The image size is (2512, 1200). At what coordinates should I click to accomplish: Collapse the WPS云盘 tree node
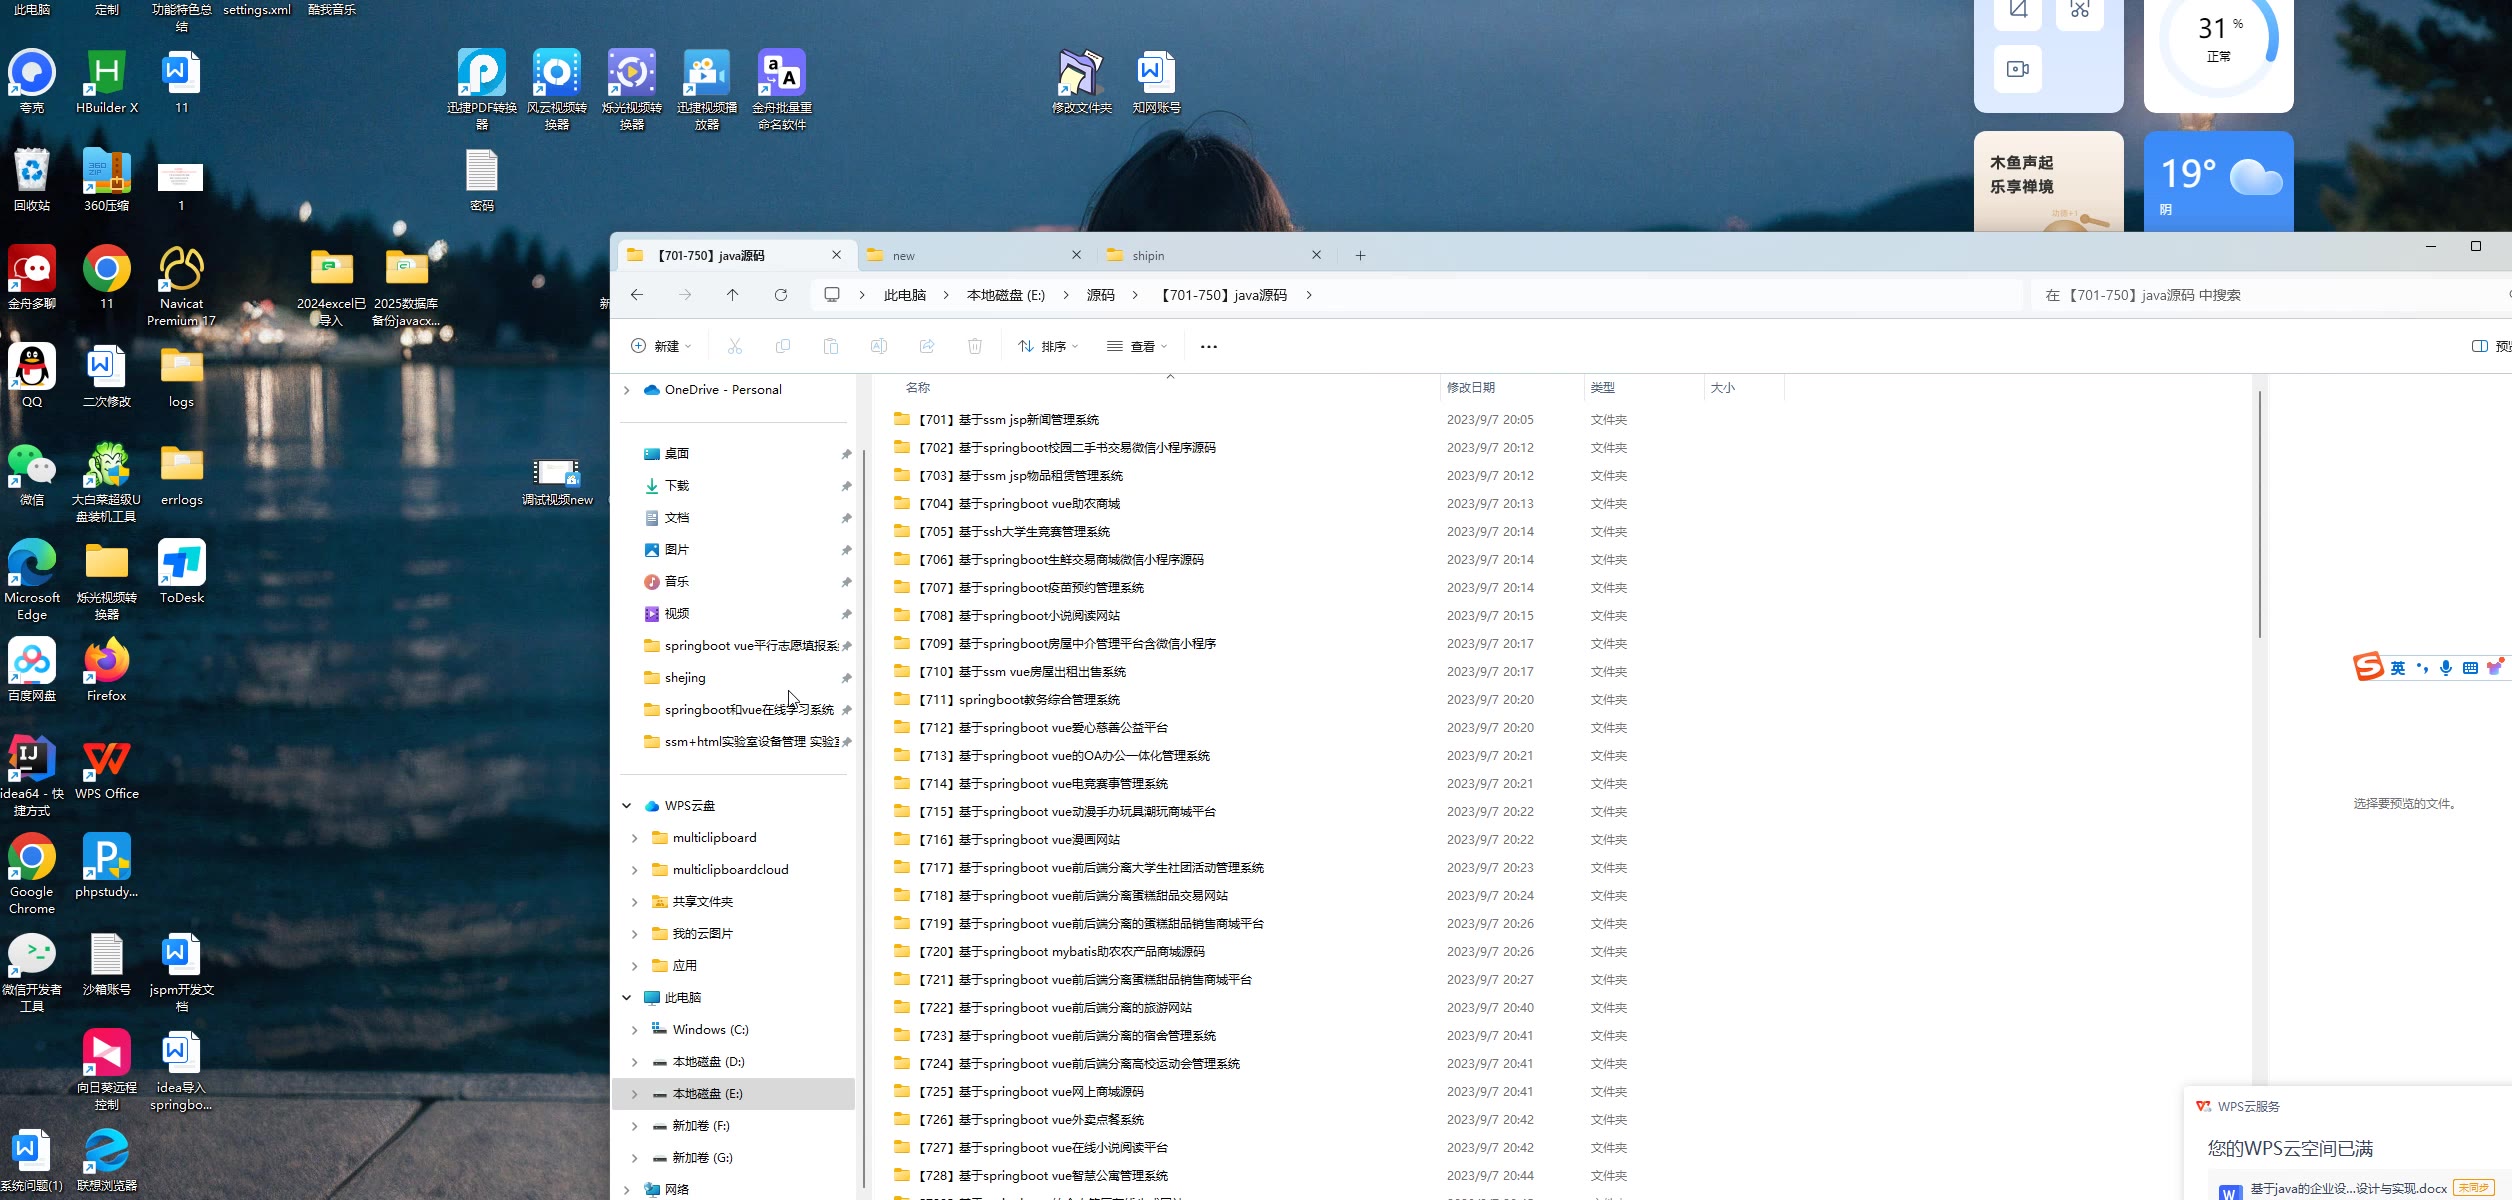pos(627,806)
